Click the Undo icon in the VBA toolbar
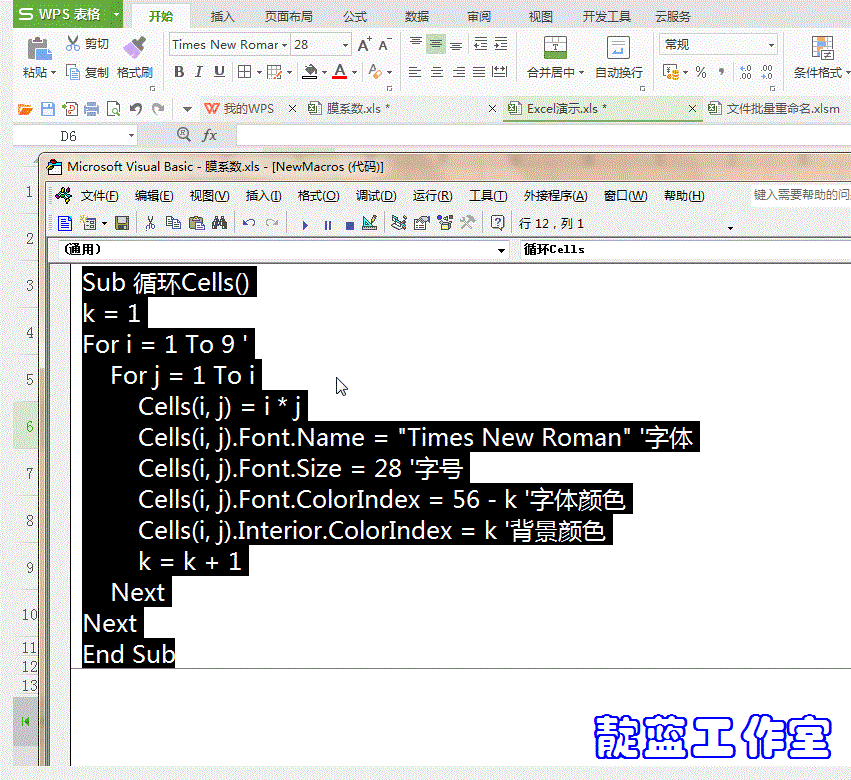 pos(247,222)
